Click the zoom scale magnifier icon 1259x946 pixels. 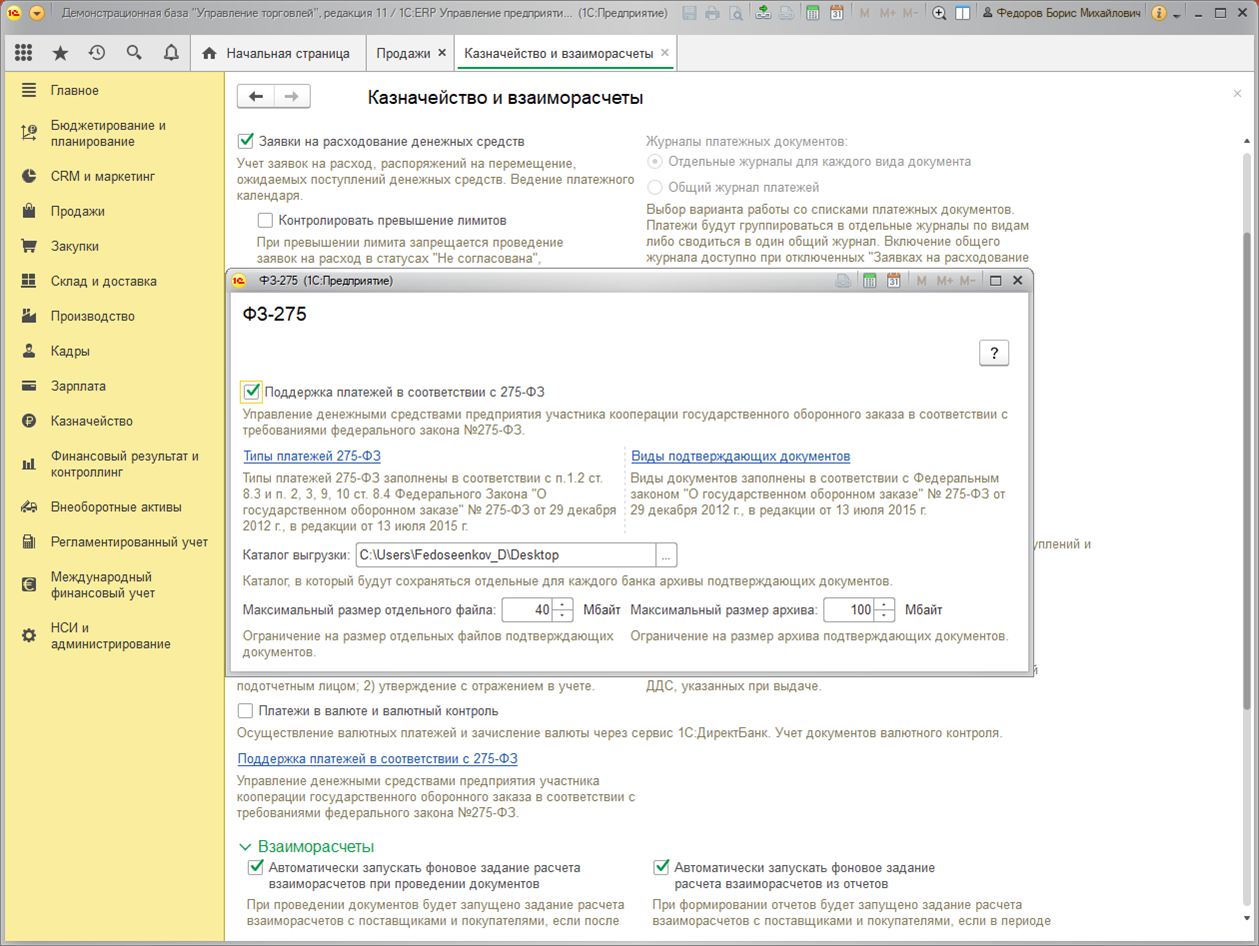(939, 13)
